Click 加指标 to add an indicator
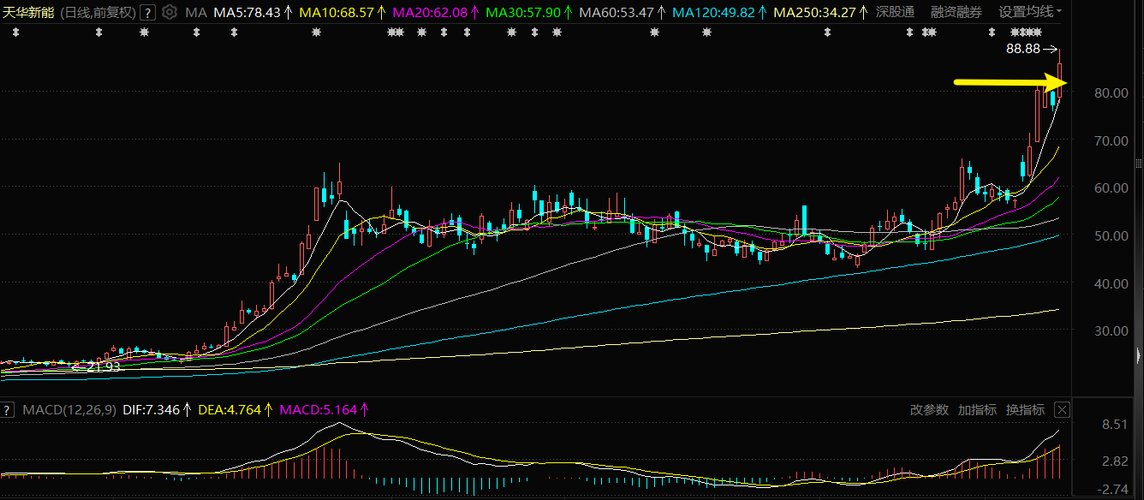The height and width of the screenshot is (500, 1144). click(x=977, y=409)
